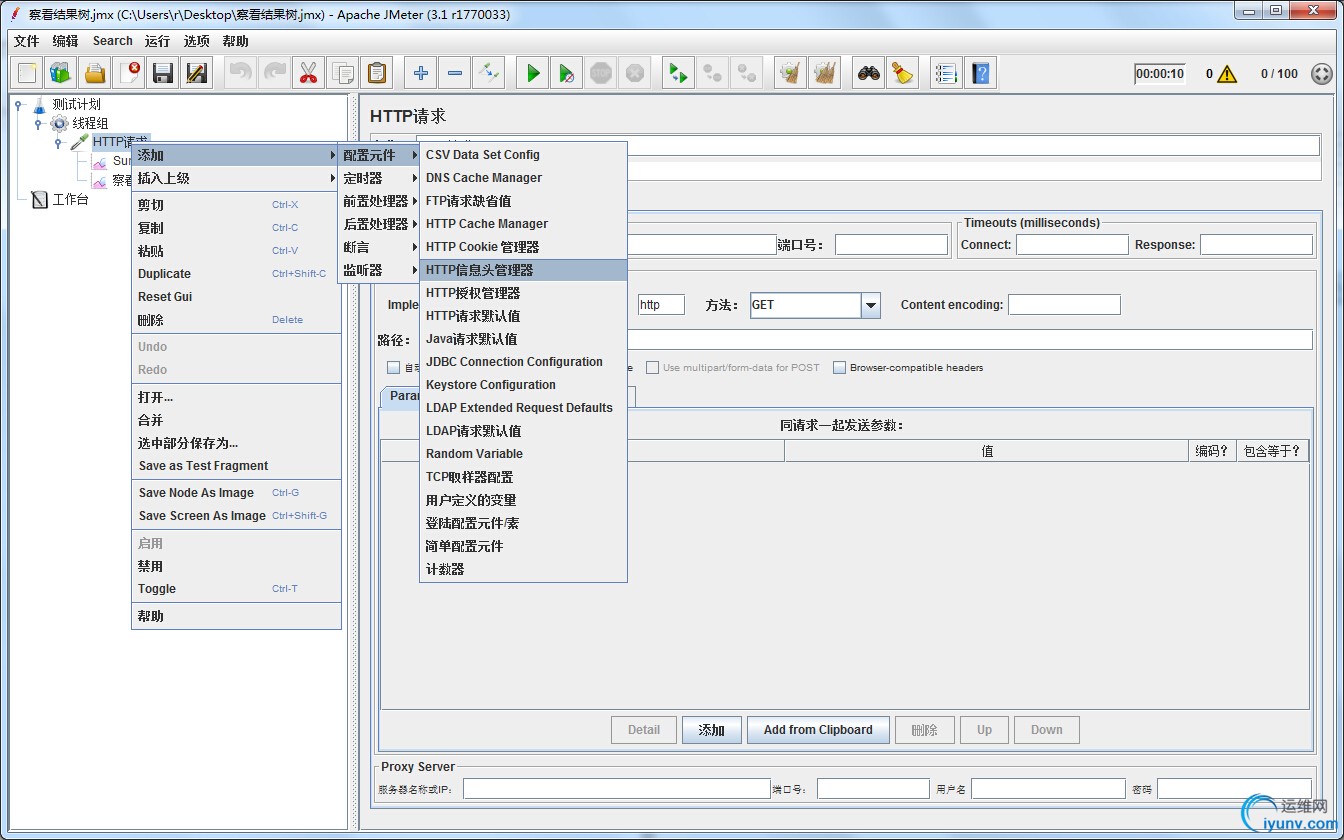Choose CSV Data Set Config

(x=523, y=155)
